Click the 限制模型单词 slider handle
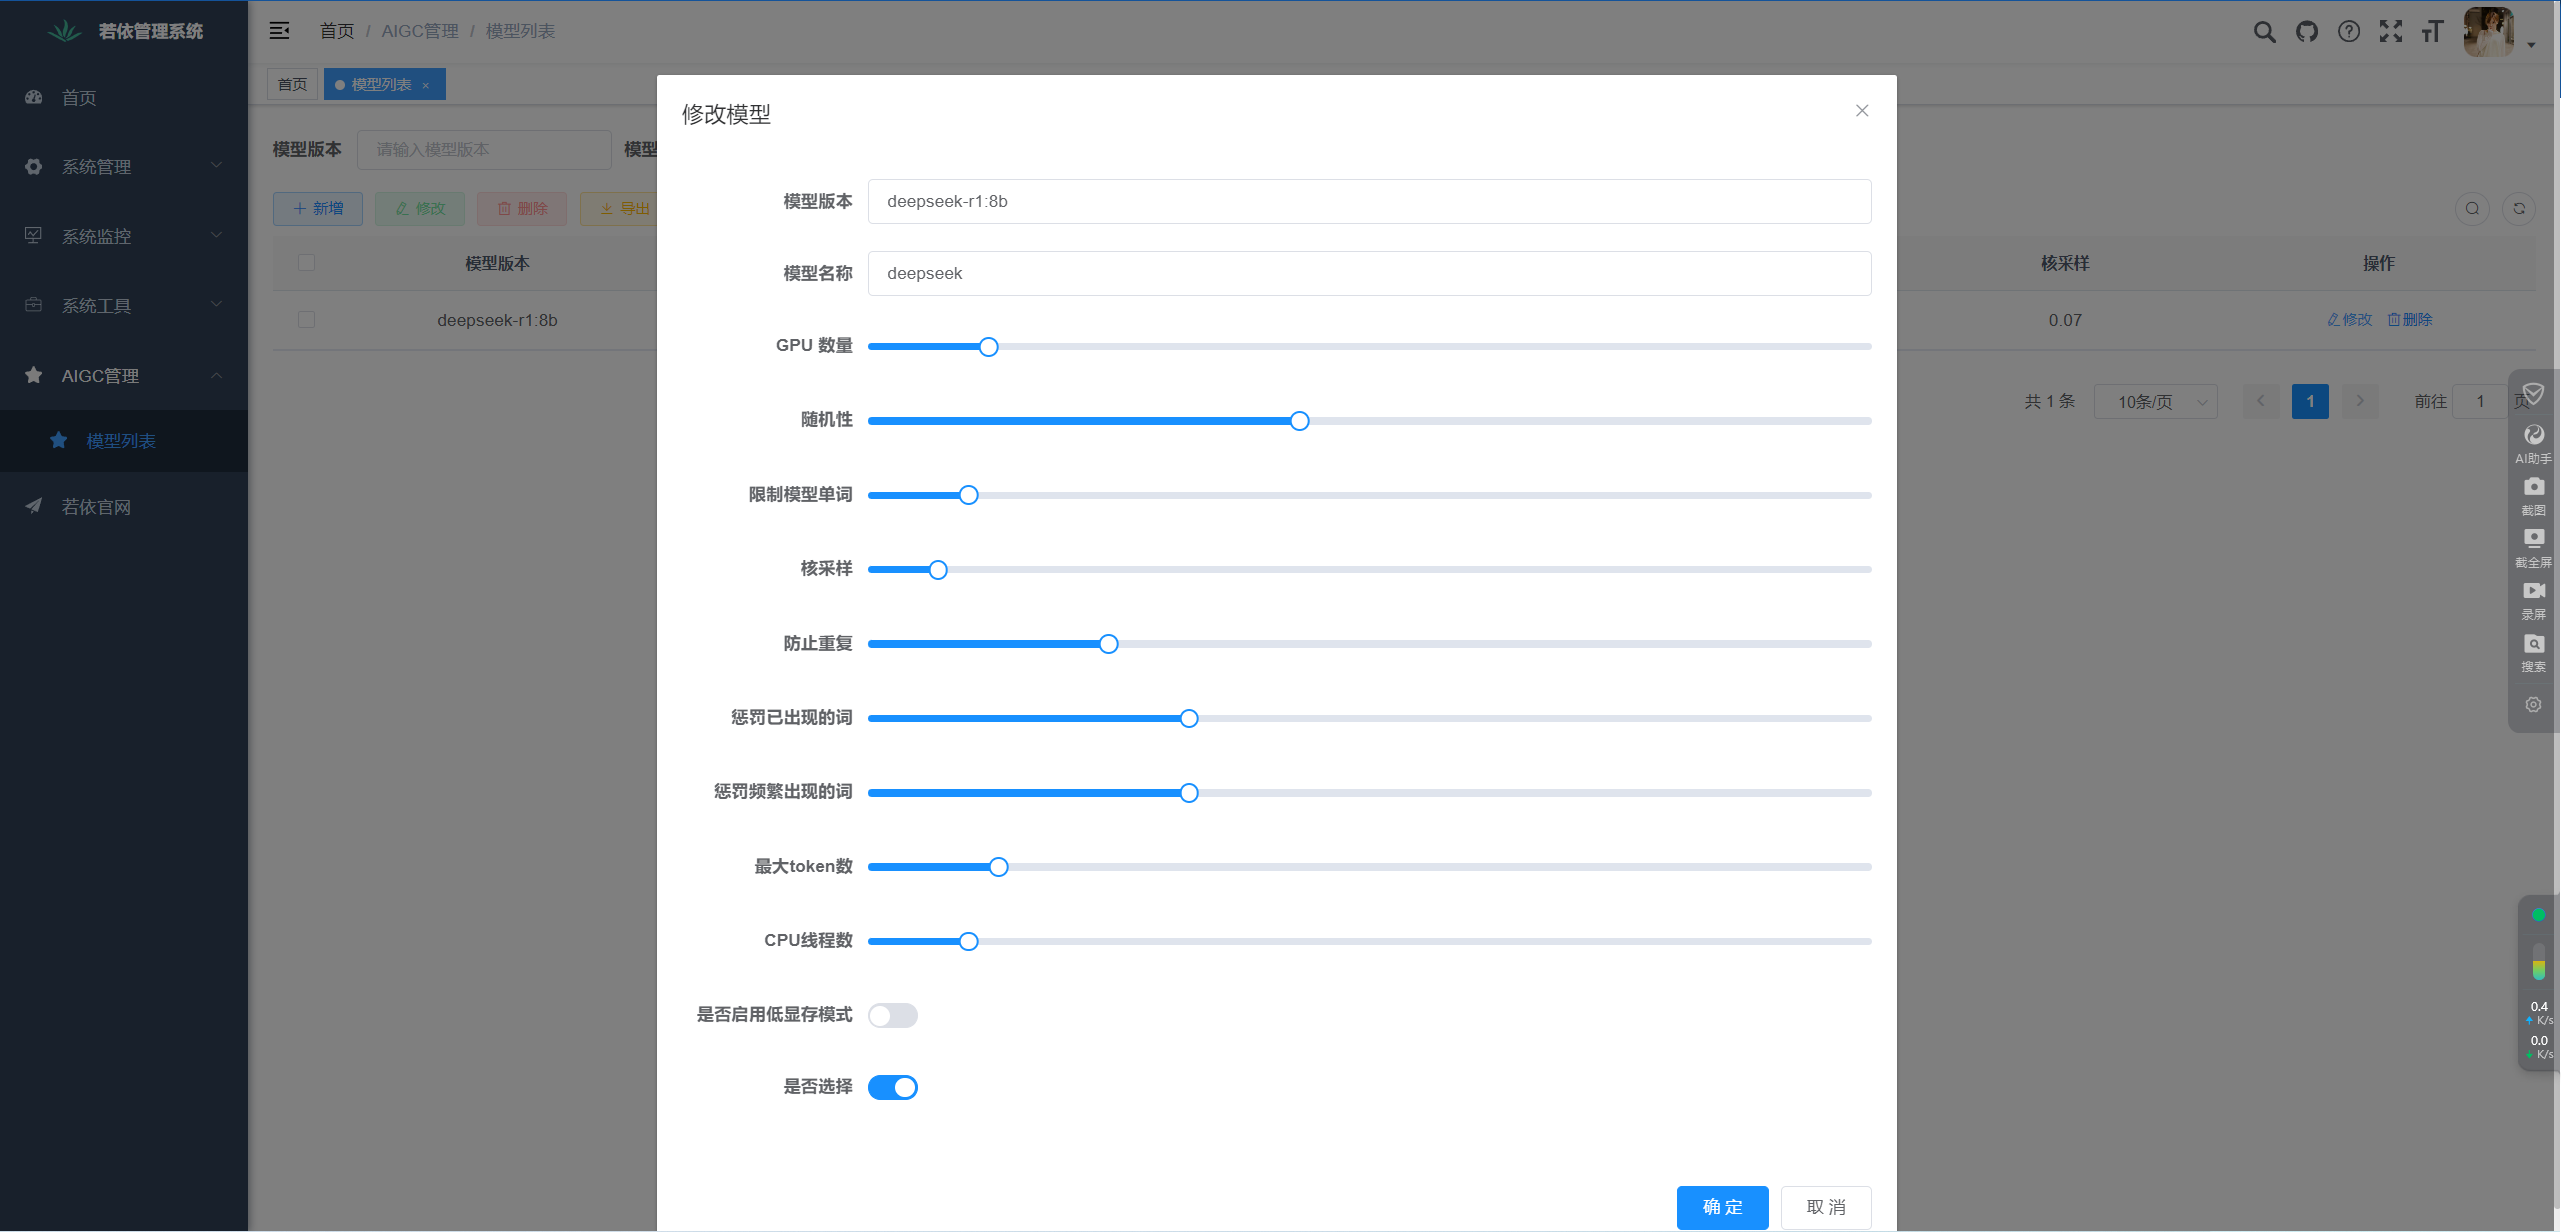 pyautogui.click(x=968, y=495)
